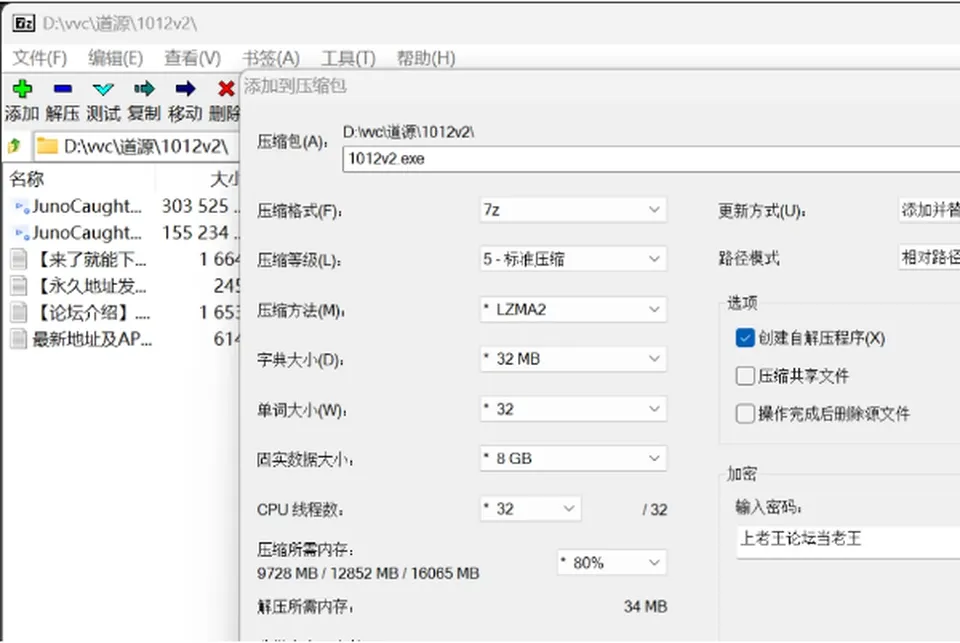The height and width of the screenshot is (643, 960).
Task: Select the file icon of JunoCaught sized 303 525
Action: tap(22, 207)
